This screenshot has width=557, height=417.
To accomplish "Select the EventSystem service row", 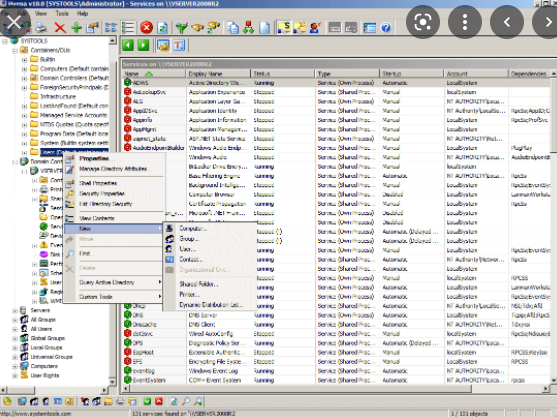I will pyautogui.click(x=336, y=380).
